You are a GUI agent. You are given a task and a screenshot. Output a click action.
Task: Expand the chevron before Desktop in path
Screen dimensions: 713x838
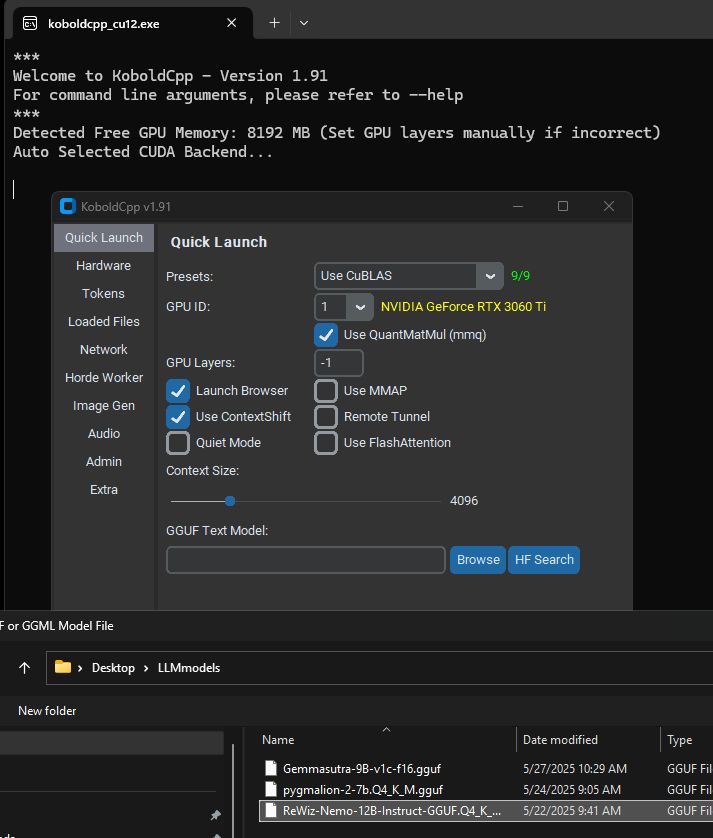coord(80,668)
